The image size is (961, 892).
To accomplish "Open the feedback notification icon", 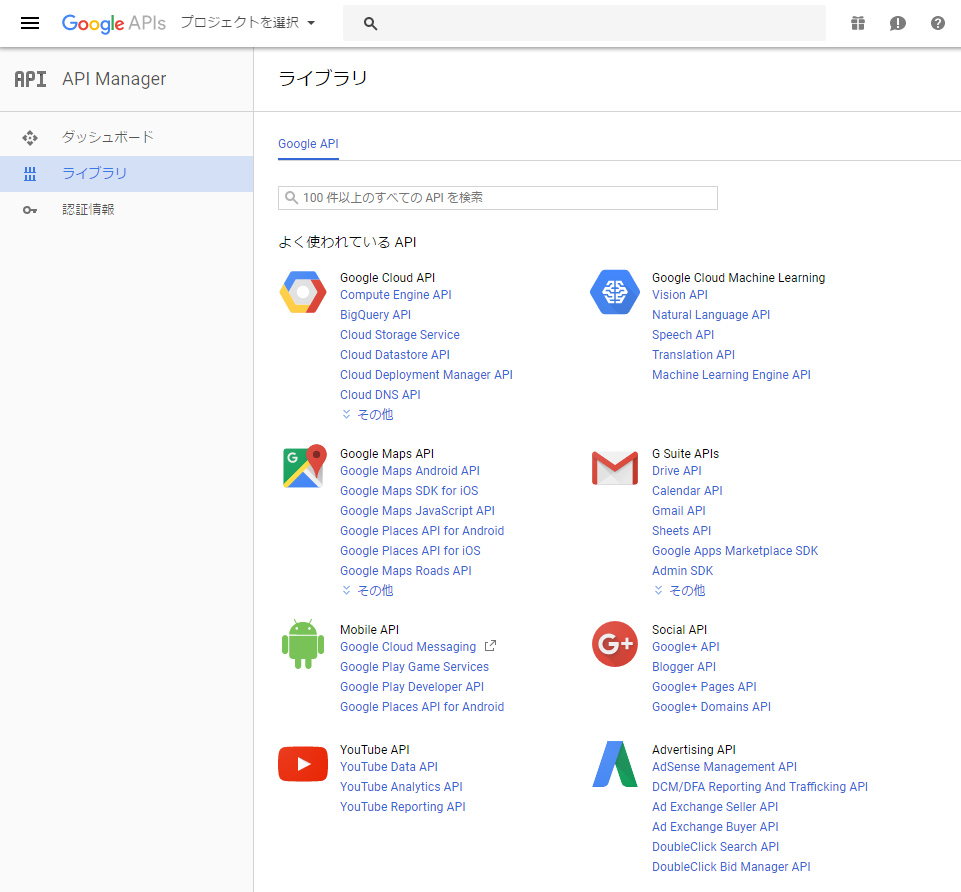I will (x=898, y=23).
